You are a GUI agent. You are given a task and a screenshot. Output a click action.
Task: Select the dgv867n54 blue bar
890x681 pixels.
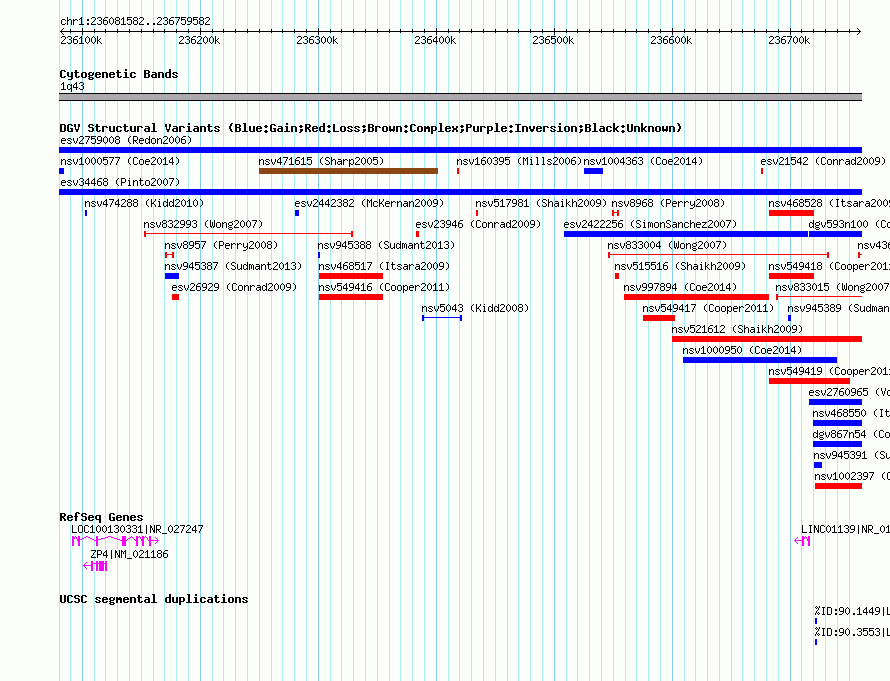(837, 444)
